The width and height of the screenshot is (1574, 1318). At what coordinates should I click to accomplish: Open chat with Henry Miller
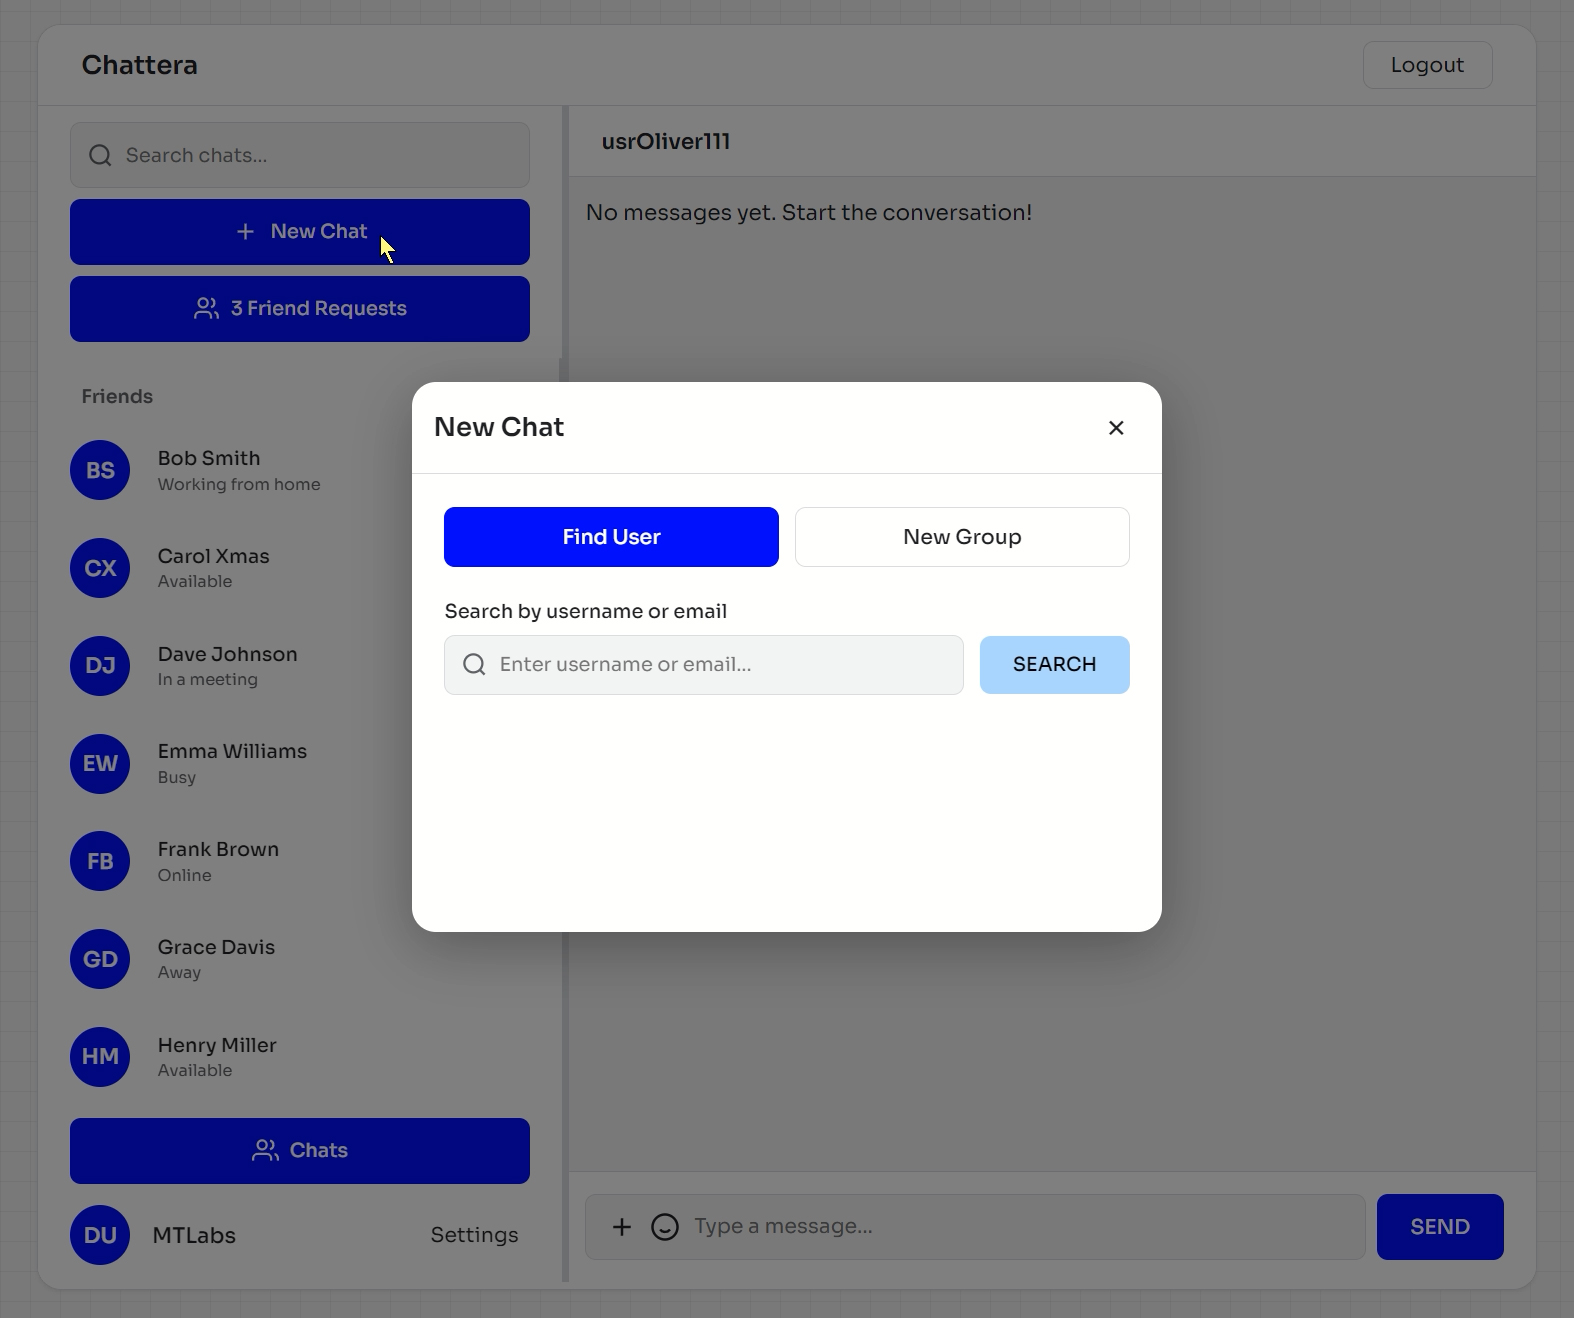300,1057
